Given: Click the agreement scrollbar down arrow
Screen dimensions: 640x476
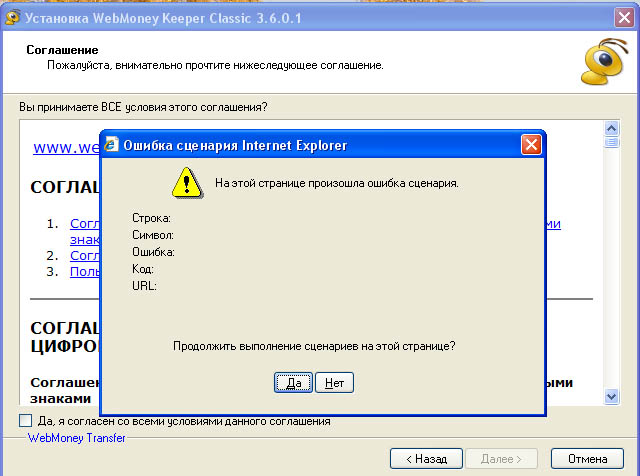Looking at the screenshot, I should point(611,396).
